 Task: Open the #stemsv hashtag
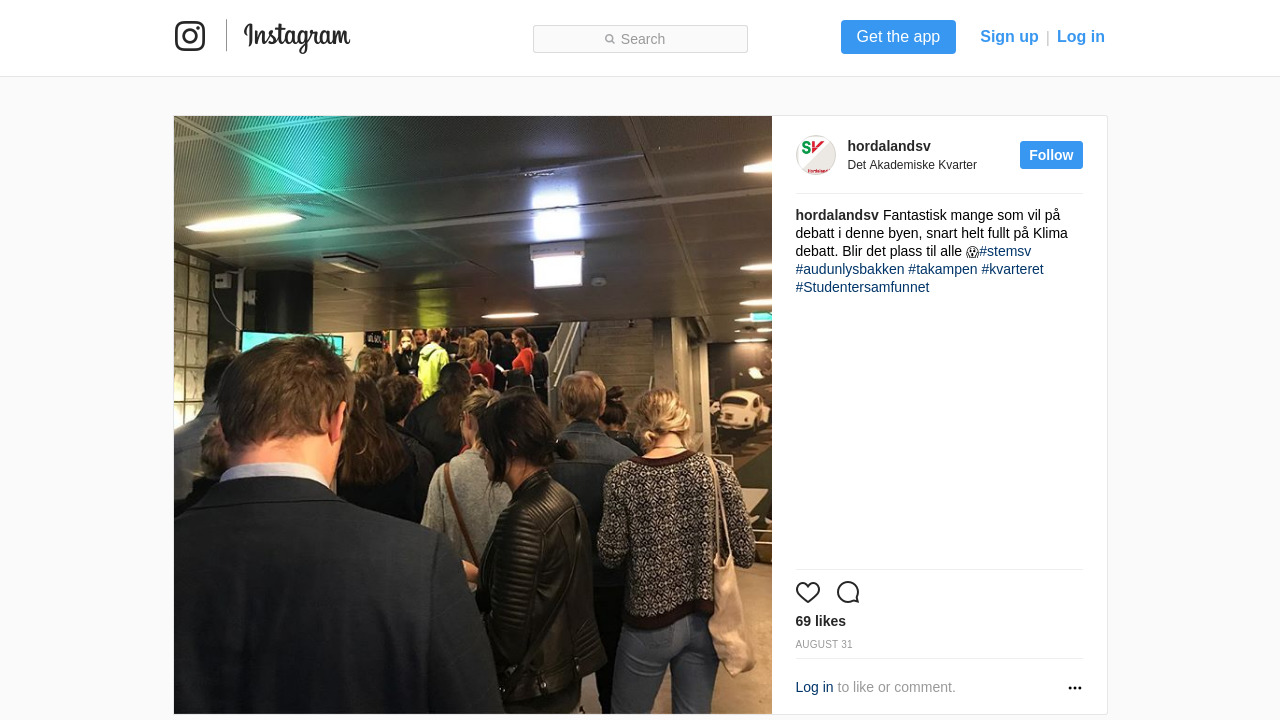tap(1005, 251)
